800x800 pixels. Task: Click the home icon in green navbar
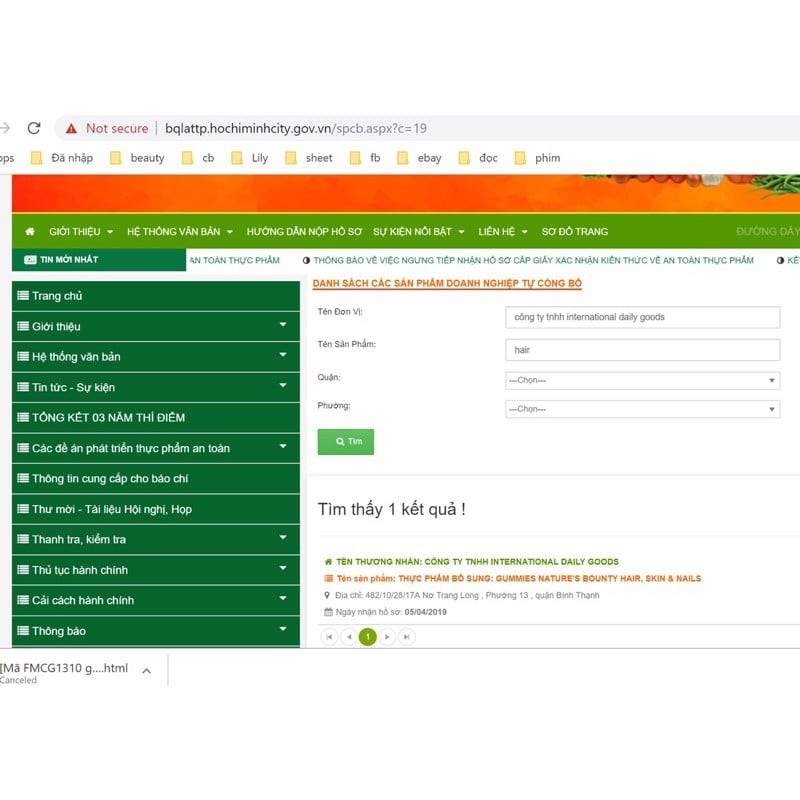pos(30,231)
